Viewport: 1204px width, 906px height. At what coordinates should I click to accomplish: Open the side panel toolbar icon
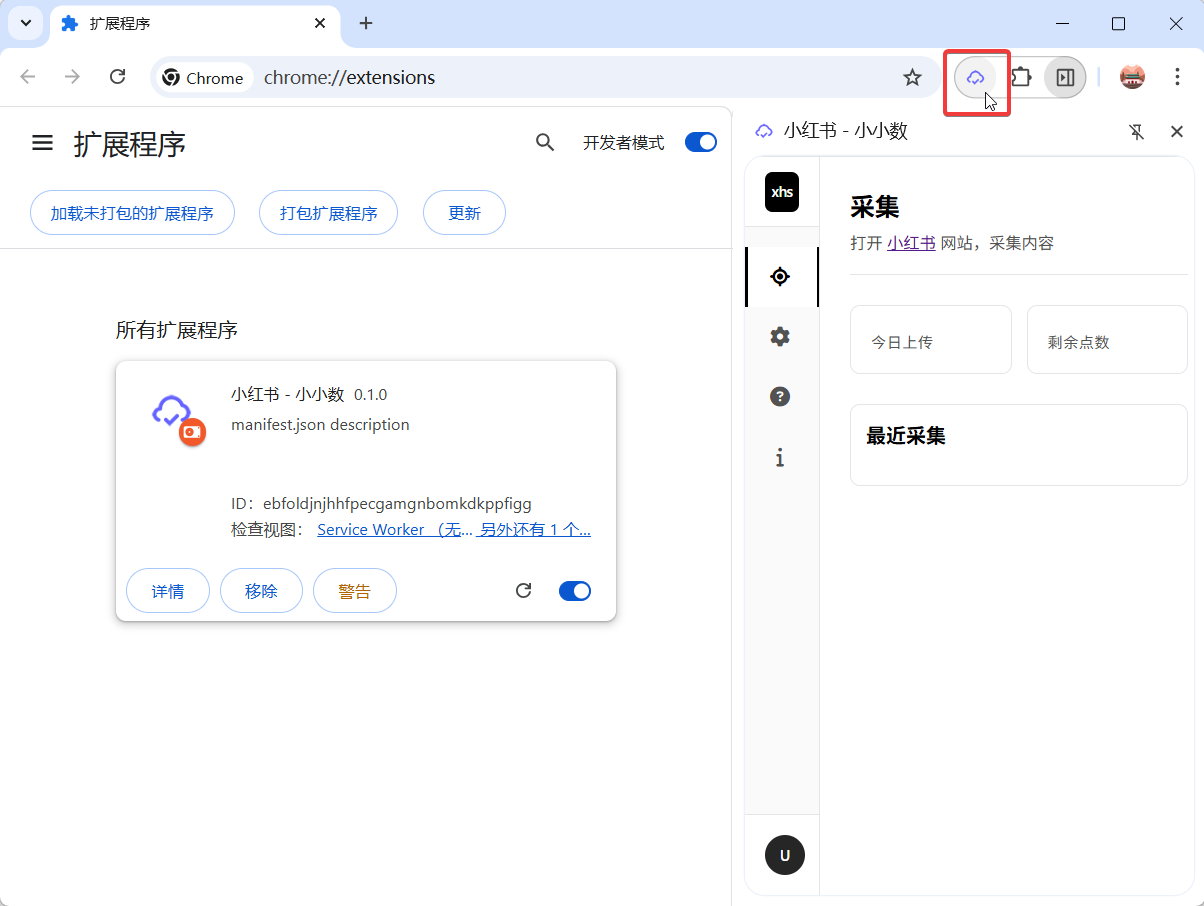pos(1065,76)
